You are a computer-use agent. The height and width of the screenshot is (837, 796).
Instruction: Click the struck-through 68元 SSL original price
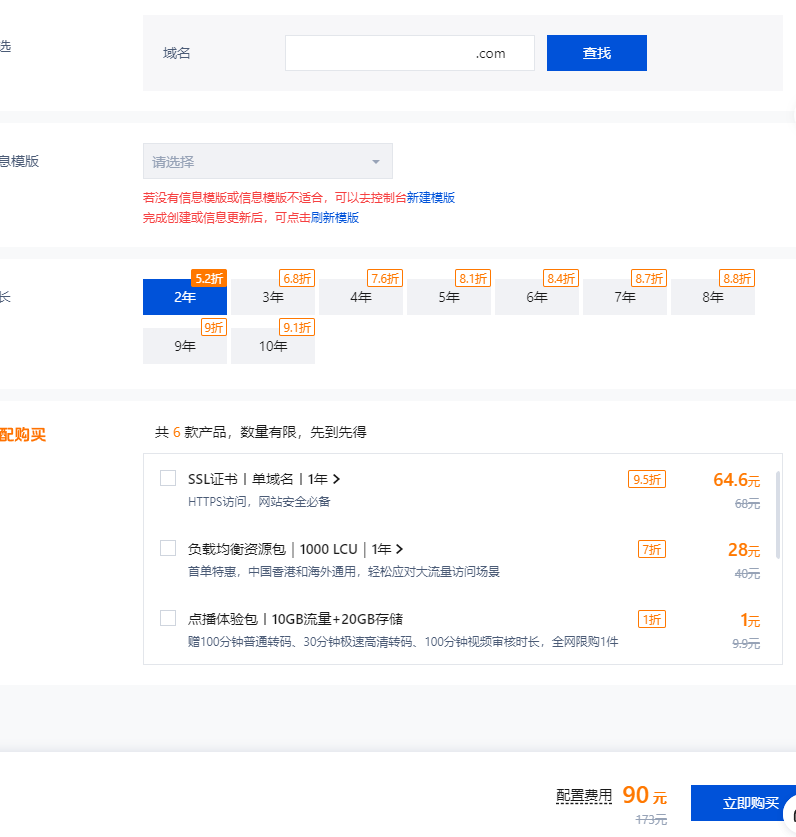[747, 503]
